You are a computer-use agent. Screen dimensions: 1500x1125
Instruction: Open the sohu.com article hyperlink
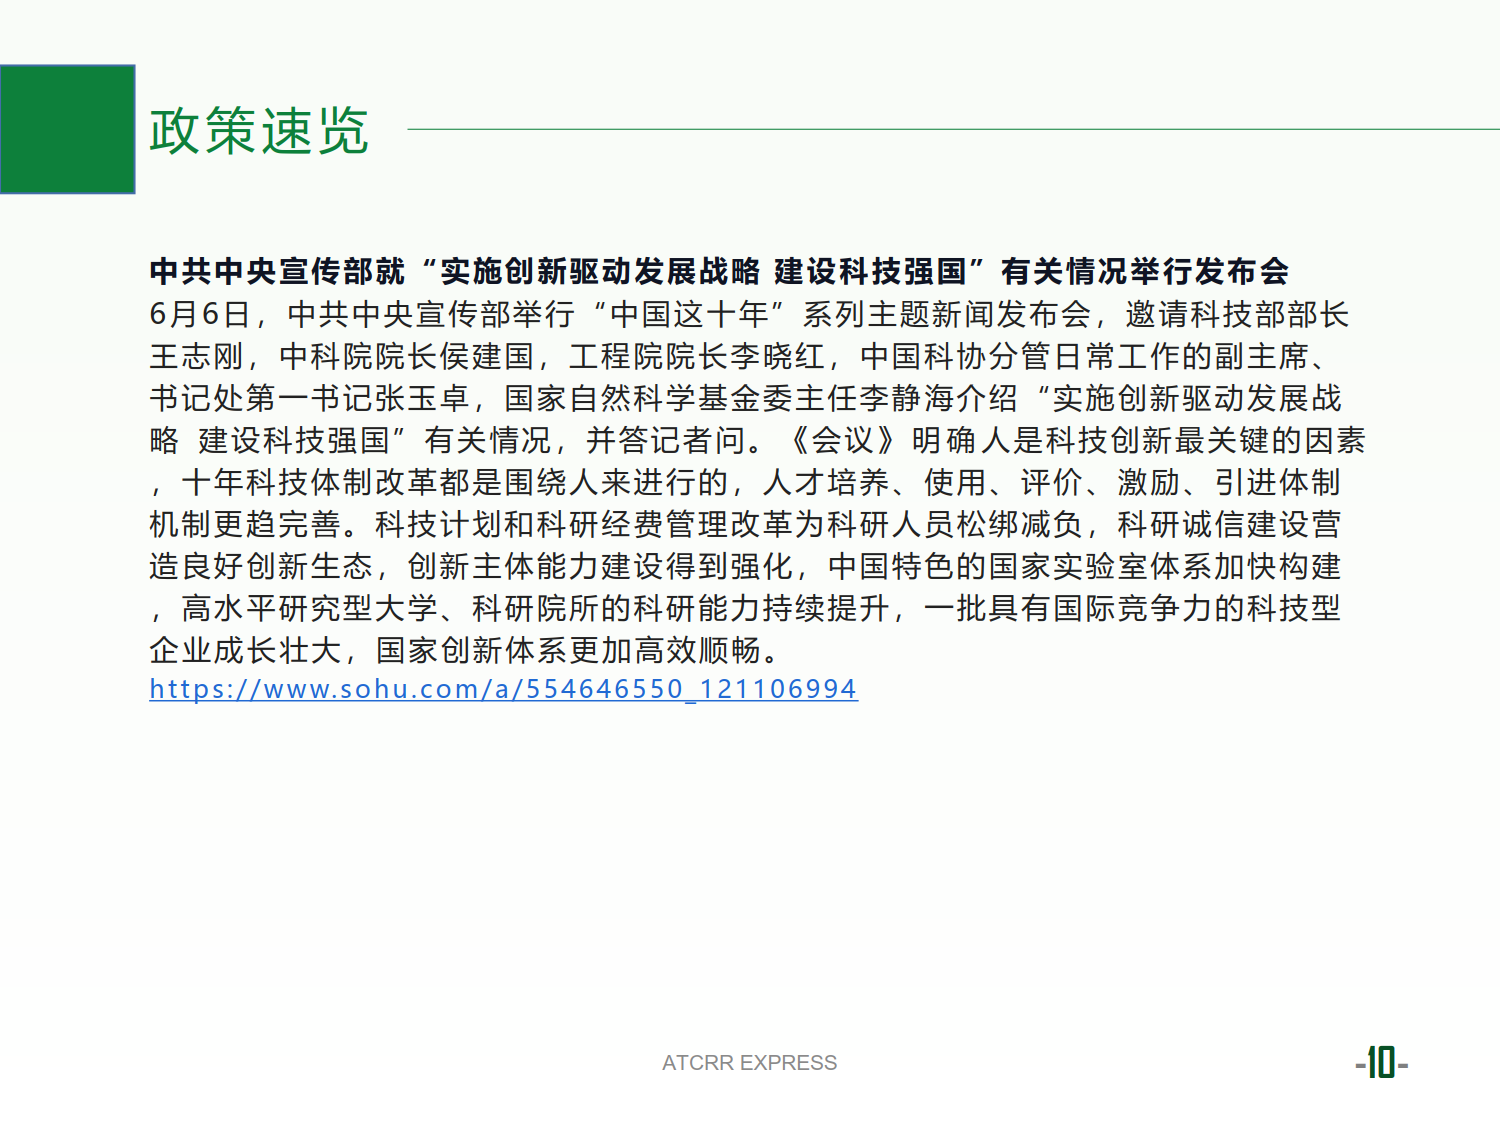[503, 689]
